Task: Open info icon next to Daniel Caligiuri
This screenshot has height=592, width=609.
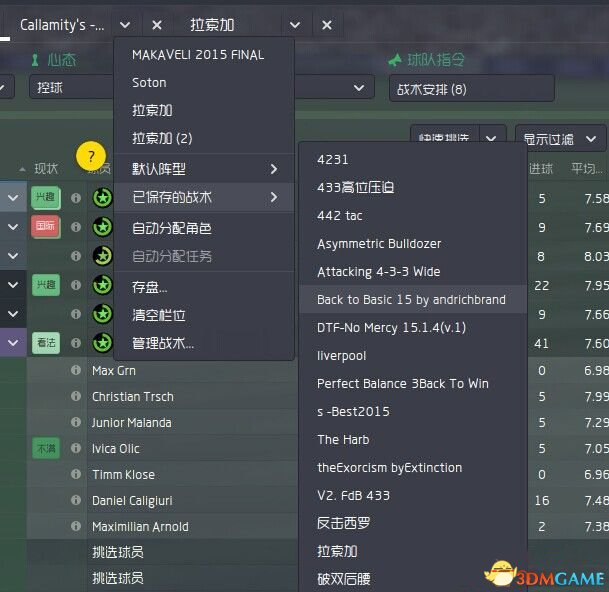Action: pyautogui.click(x=76, y=500)
